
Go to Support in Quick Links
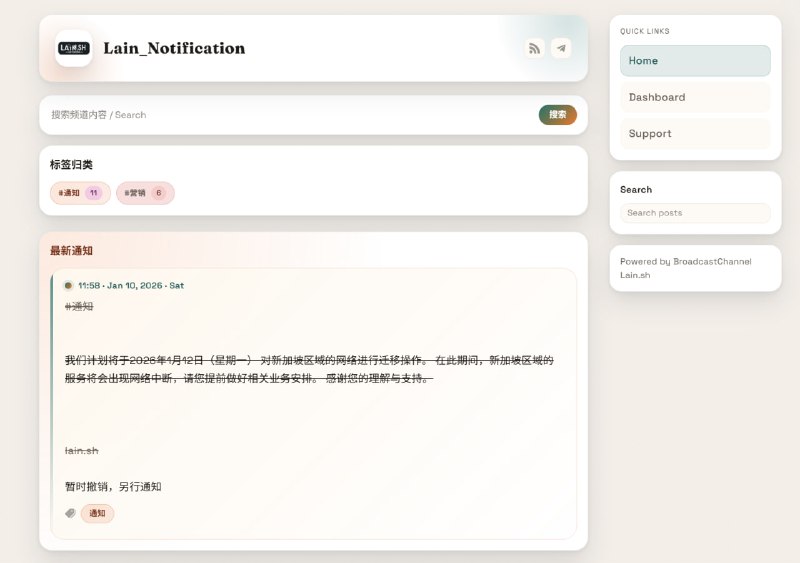[695, 133]
